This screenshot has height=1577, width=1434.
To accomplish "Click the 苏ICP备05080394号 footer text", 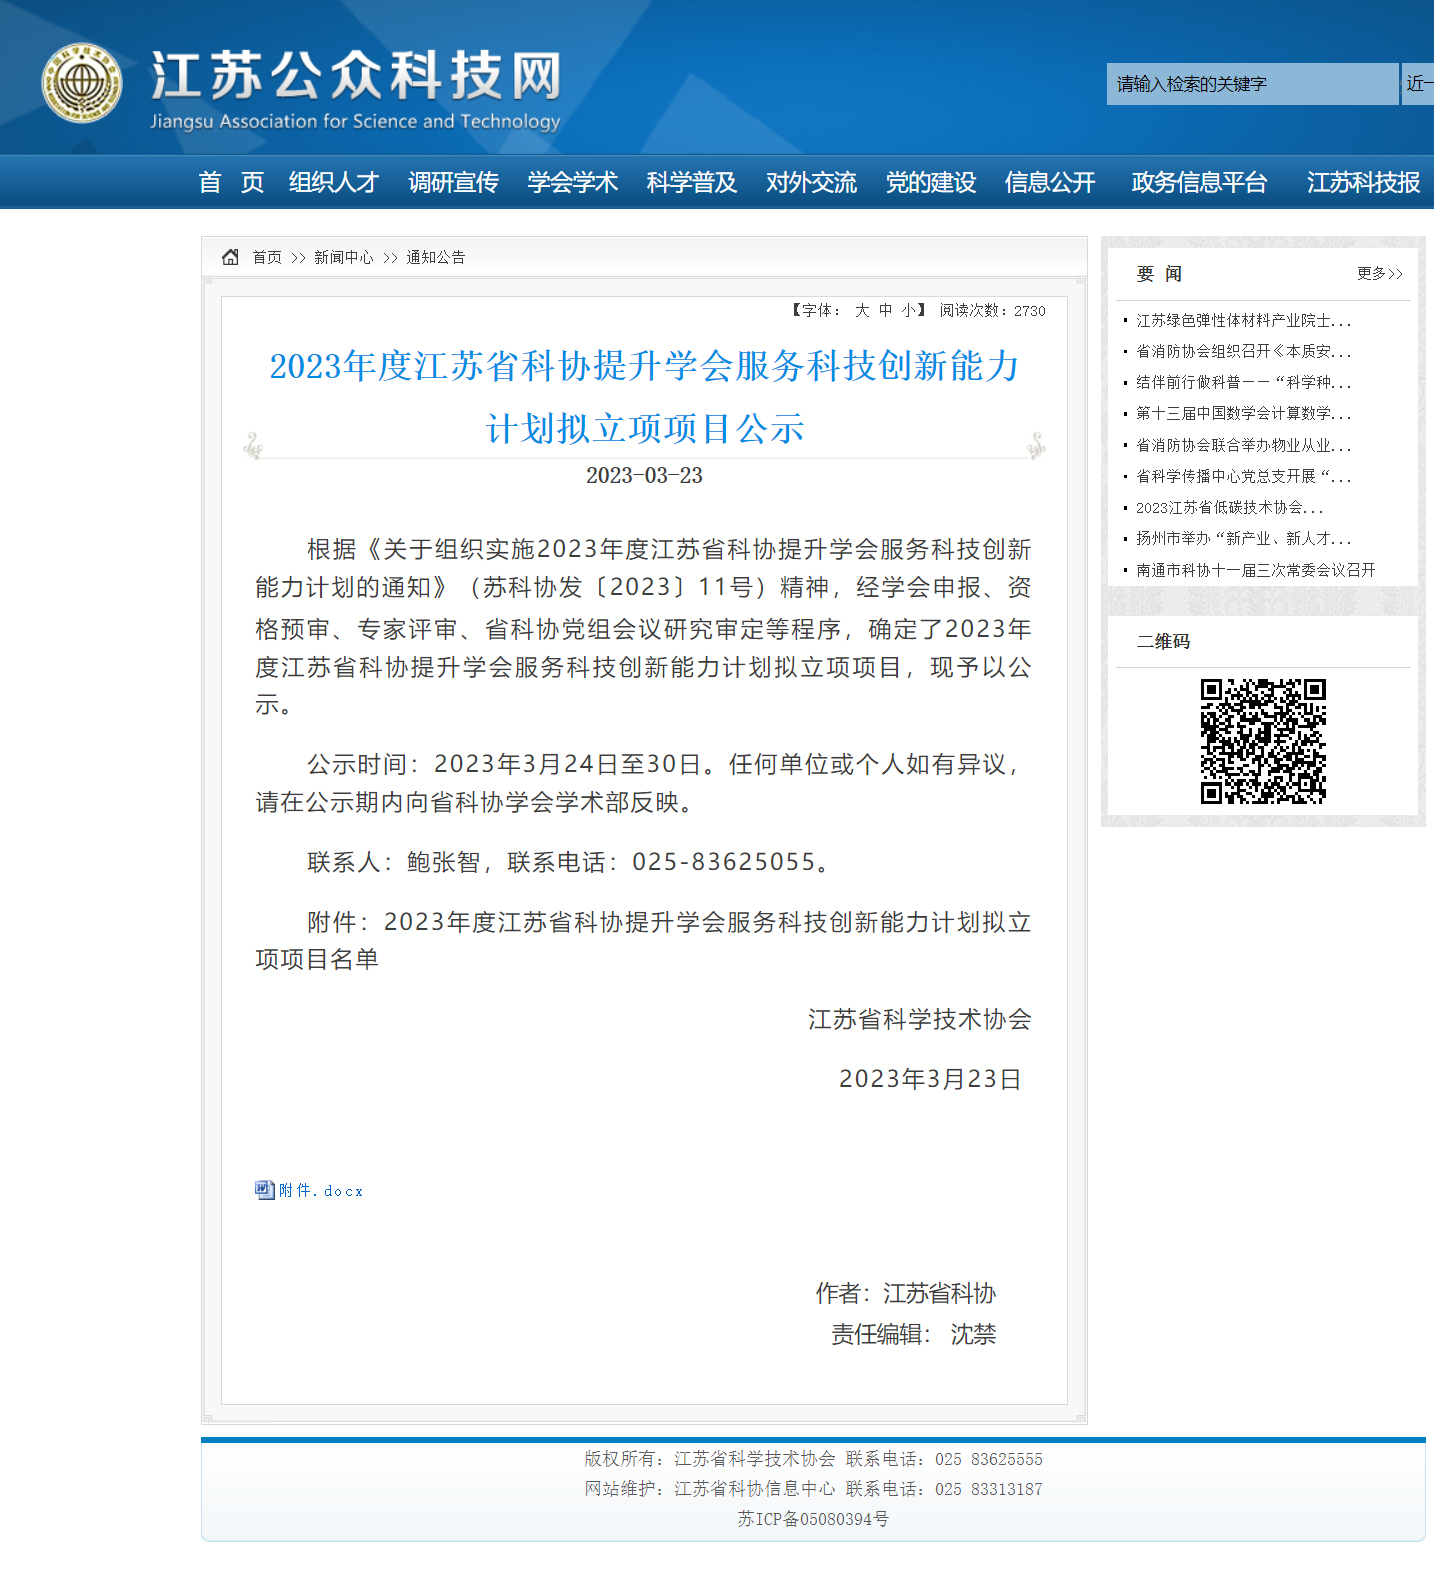I will pyautogui.click(x=813, y=1519).
